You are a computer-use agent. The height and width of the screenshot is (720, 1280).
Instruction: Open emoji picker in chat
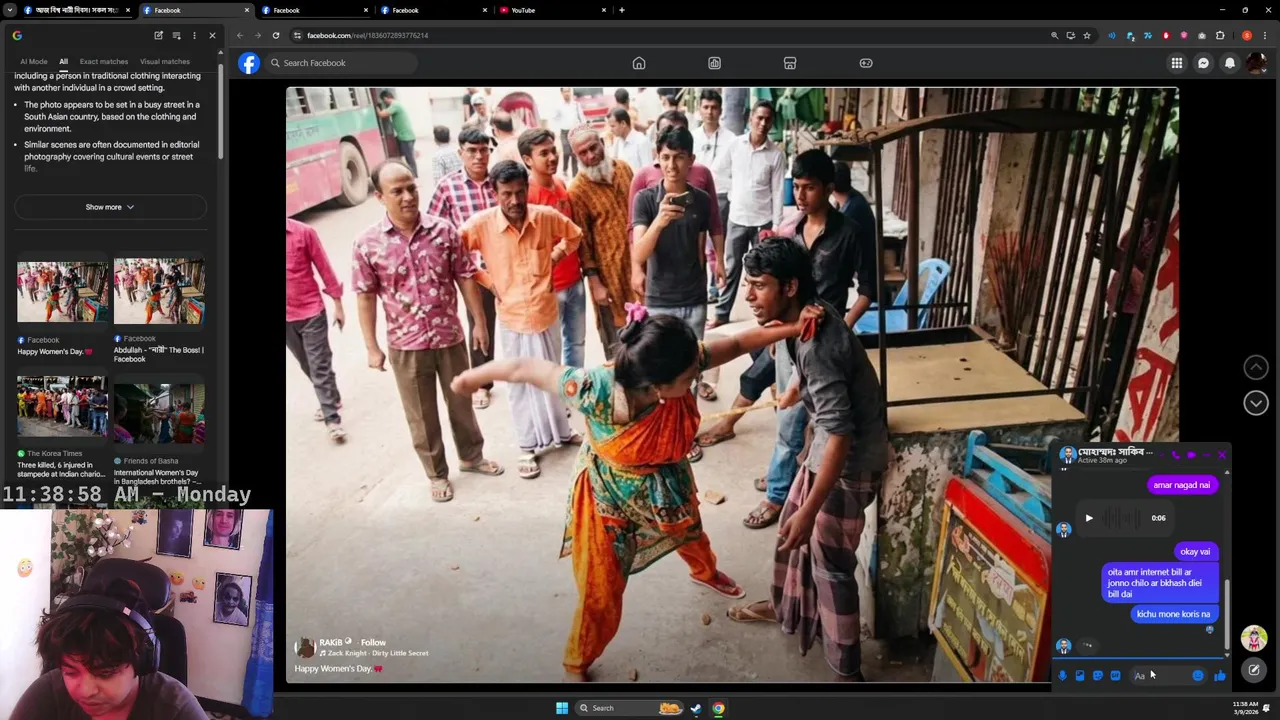[1198, 676]
